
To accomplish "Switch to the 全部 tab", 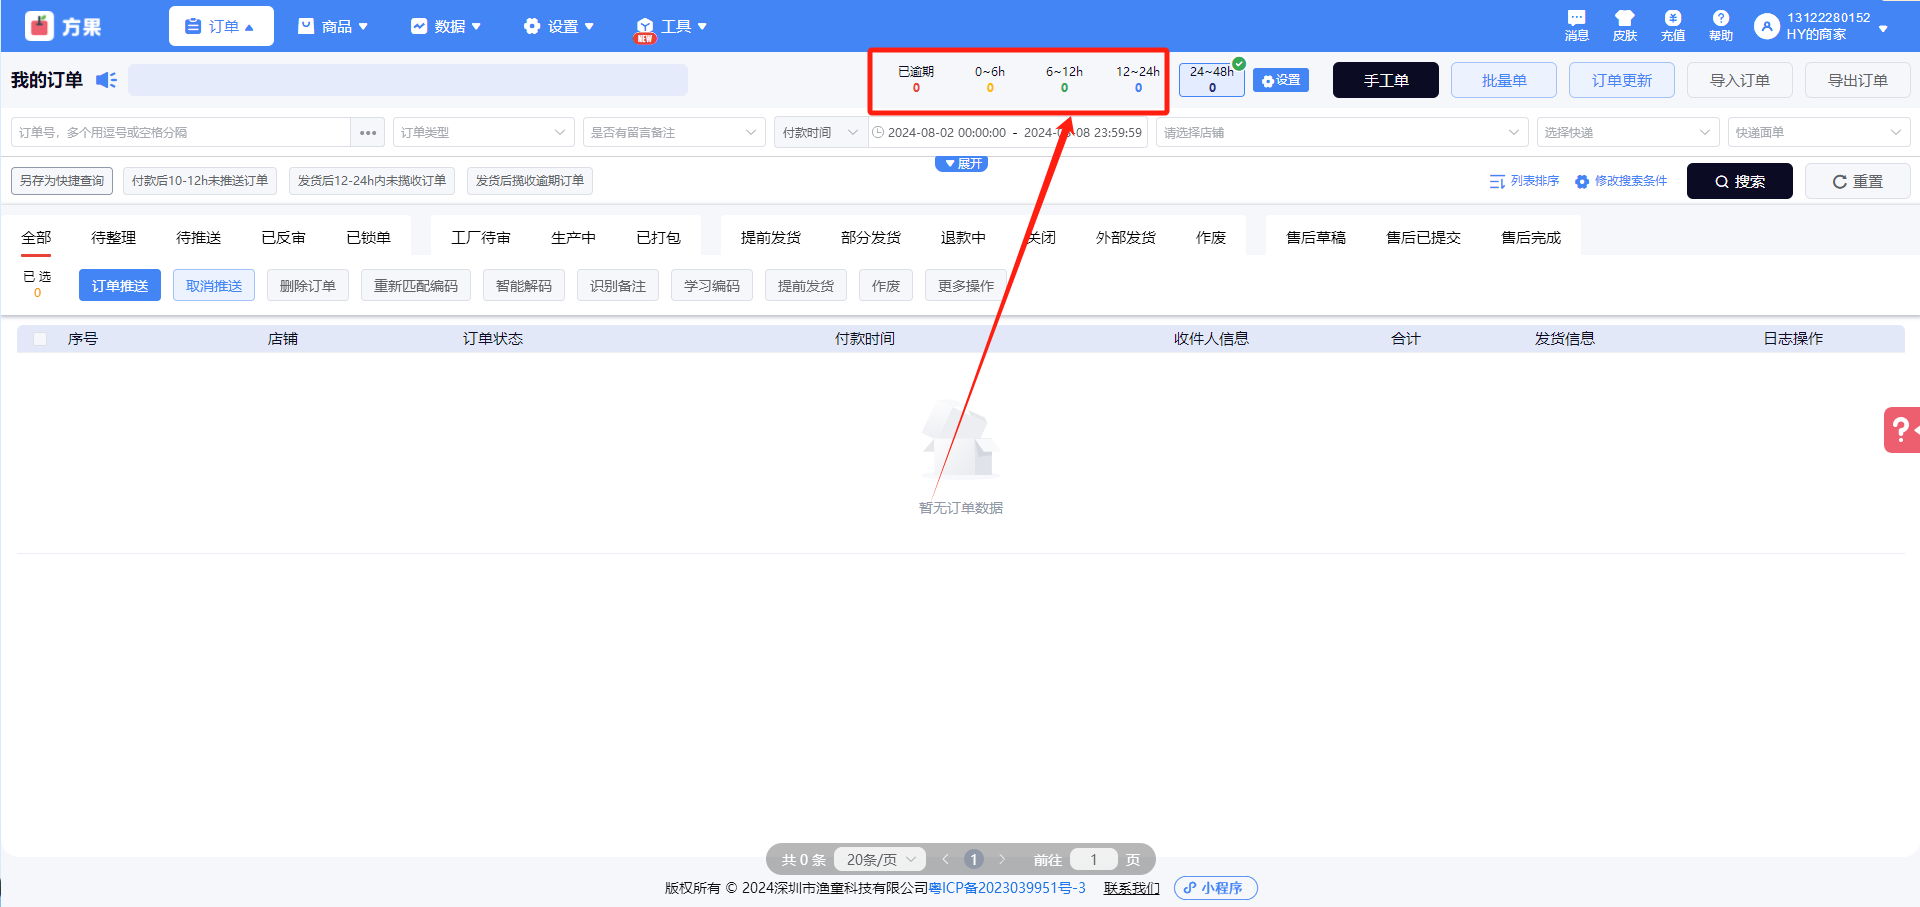I will [36, 238].
